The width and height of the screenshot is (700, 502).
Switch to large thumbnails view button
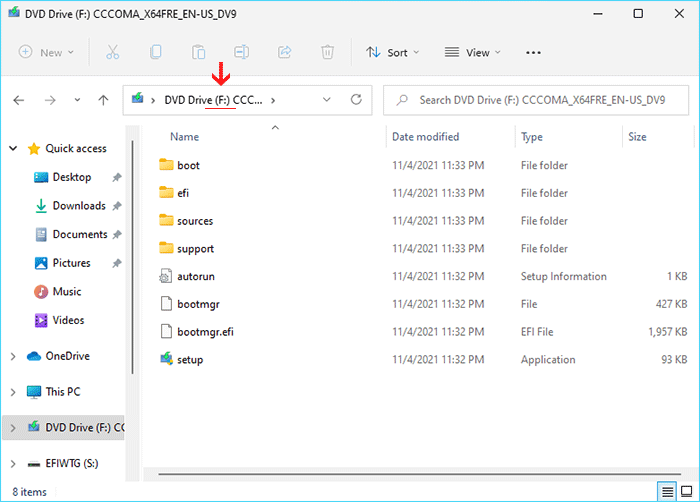pyautogui.click(x=687, y=492)
